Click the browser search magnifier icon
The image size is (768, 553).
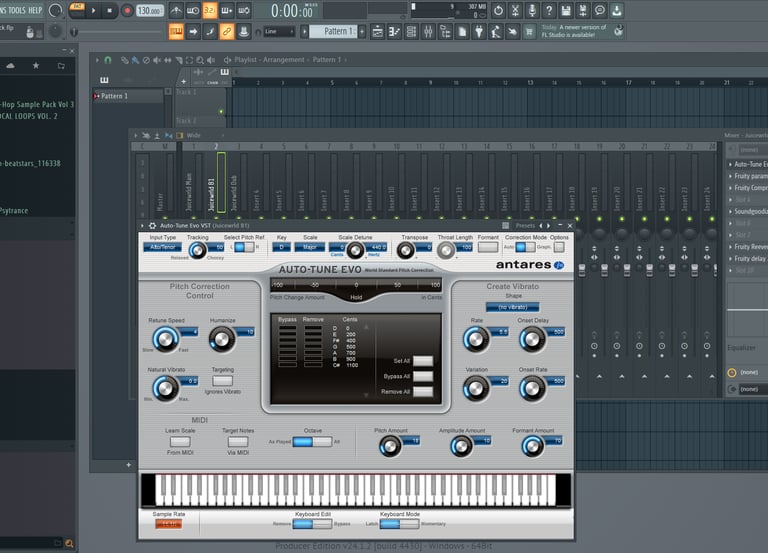point(70,543)
